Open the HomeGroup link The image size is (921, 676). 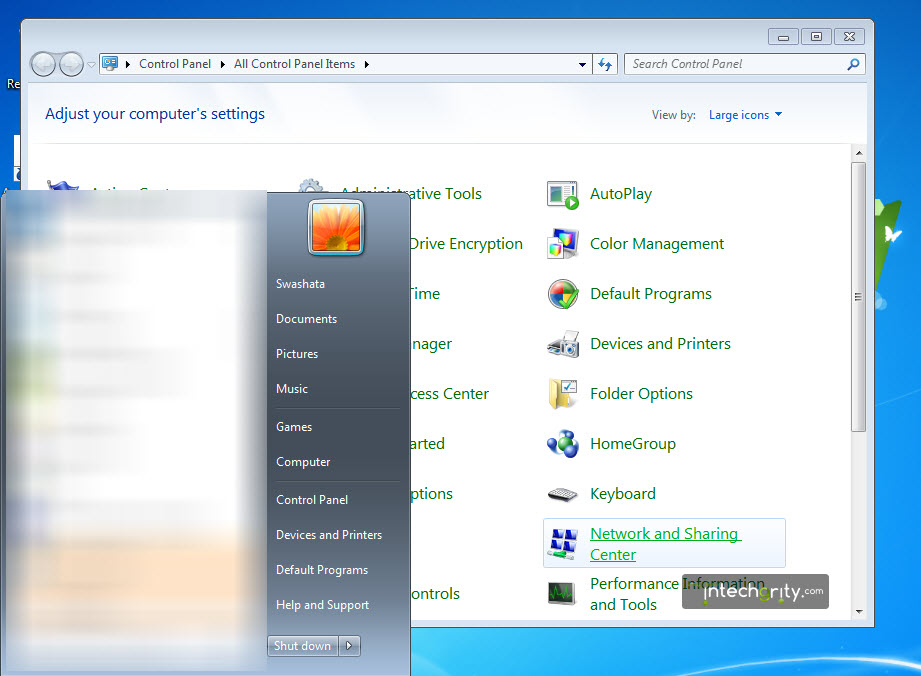633,443
